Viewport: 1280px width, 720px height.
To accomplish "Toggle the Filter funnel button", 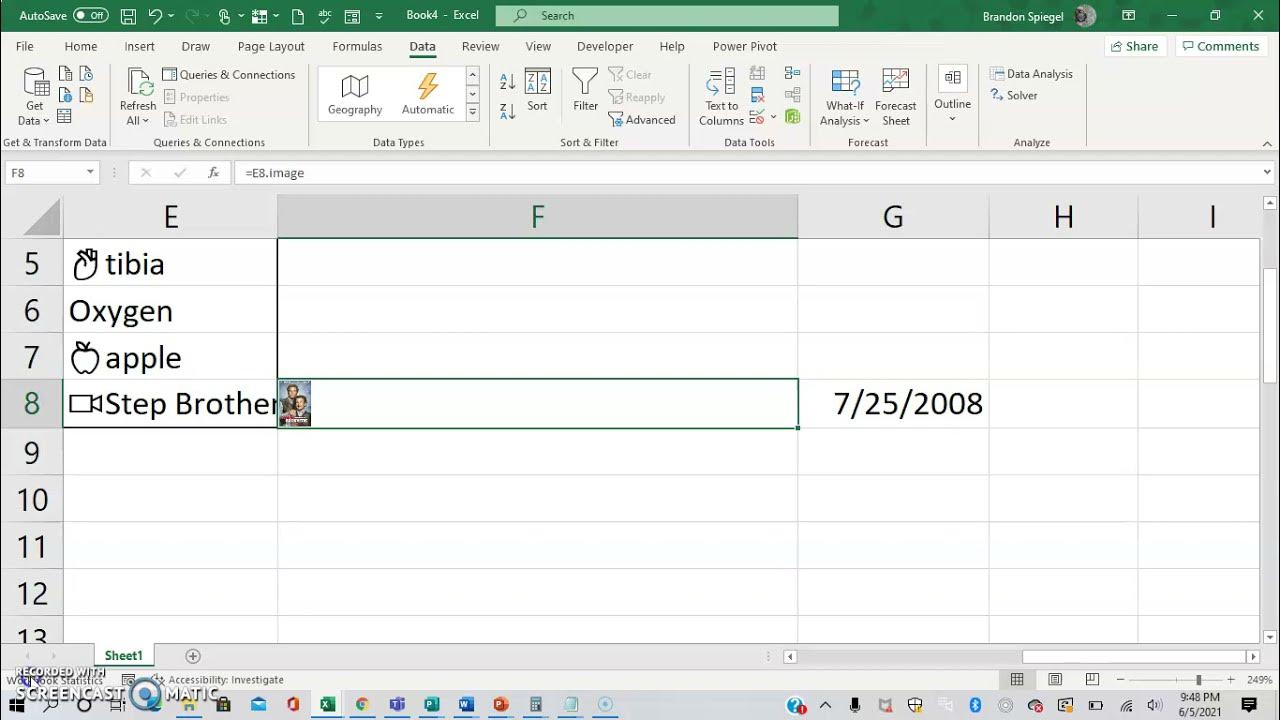I will click(x=585, y=91).
